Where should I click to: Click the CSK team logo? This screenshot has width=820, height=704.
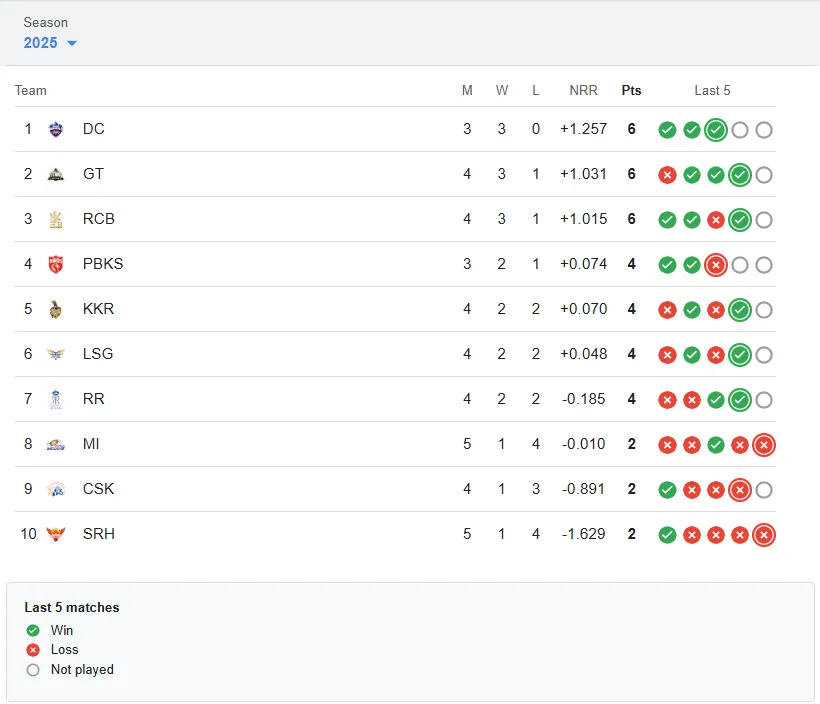[56, 489]
